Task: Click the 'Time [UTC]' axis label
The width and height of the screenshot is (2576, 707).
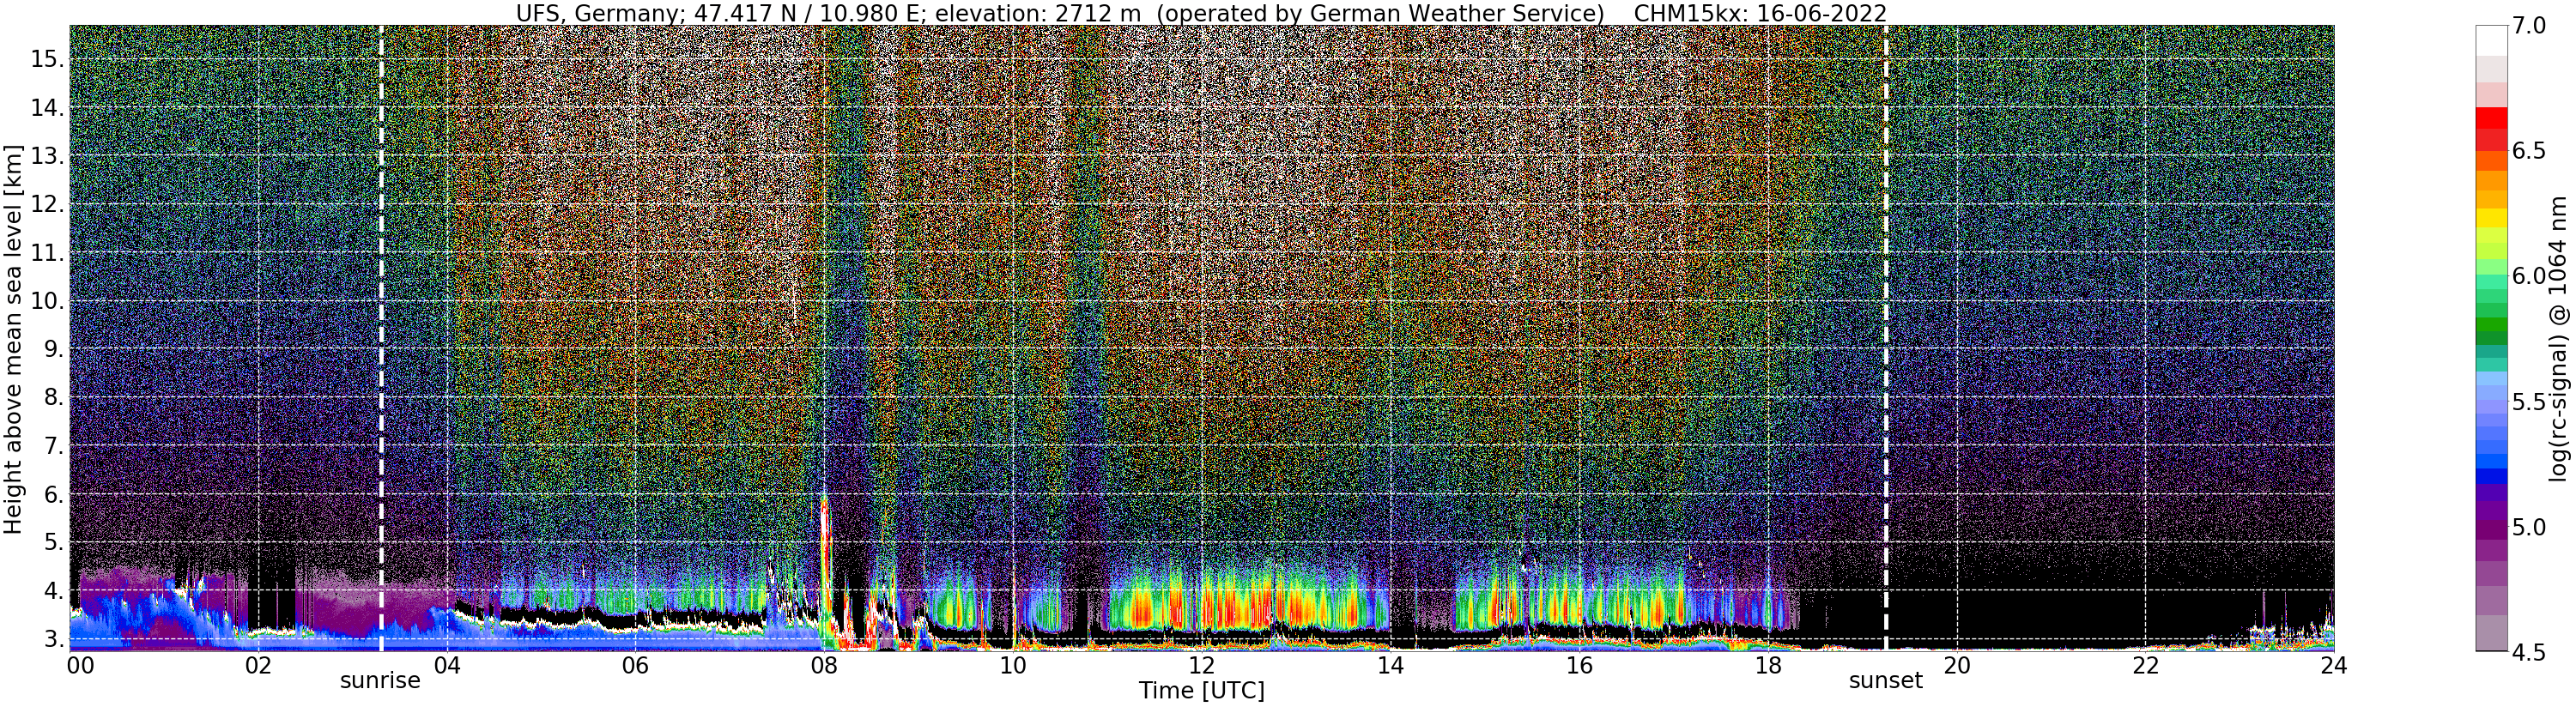Action: tap(1201, 691)
